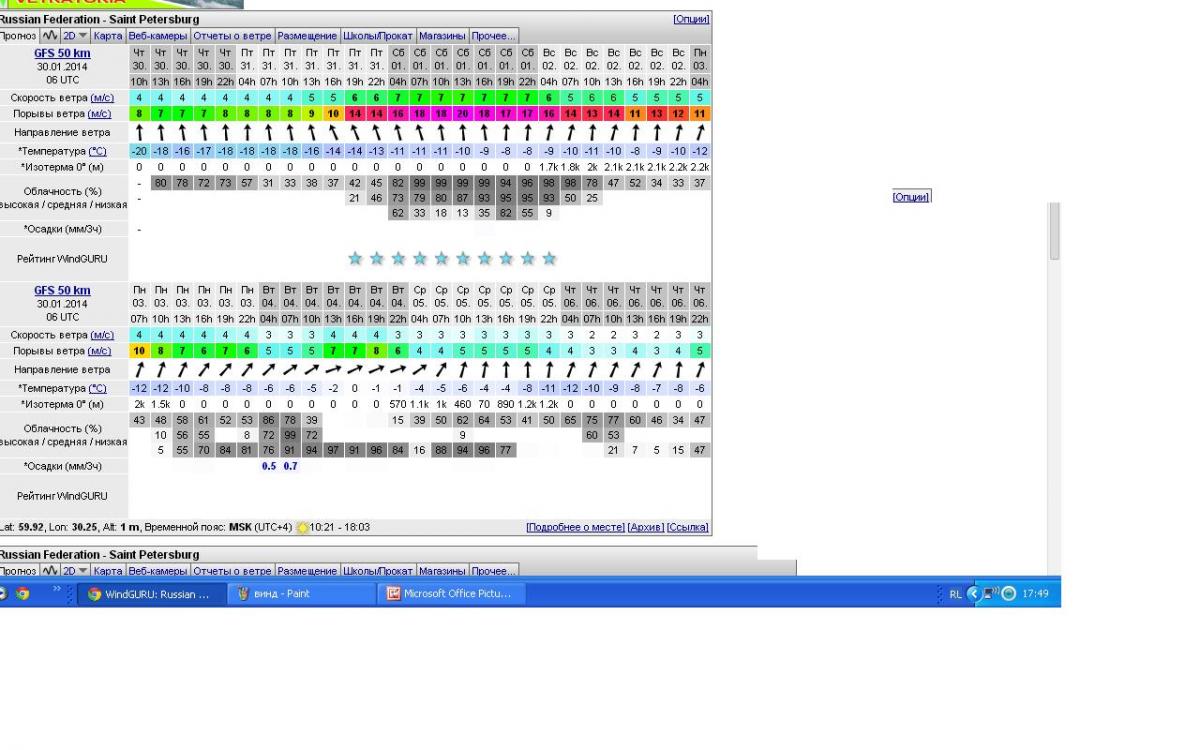1200x750 pixels.
Task: Click the Подробнее о месте link
Action: 575,527
